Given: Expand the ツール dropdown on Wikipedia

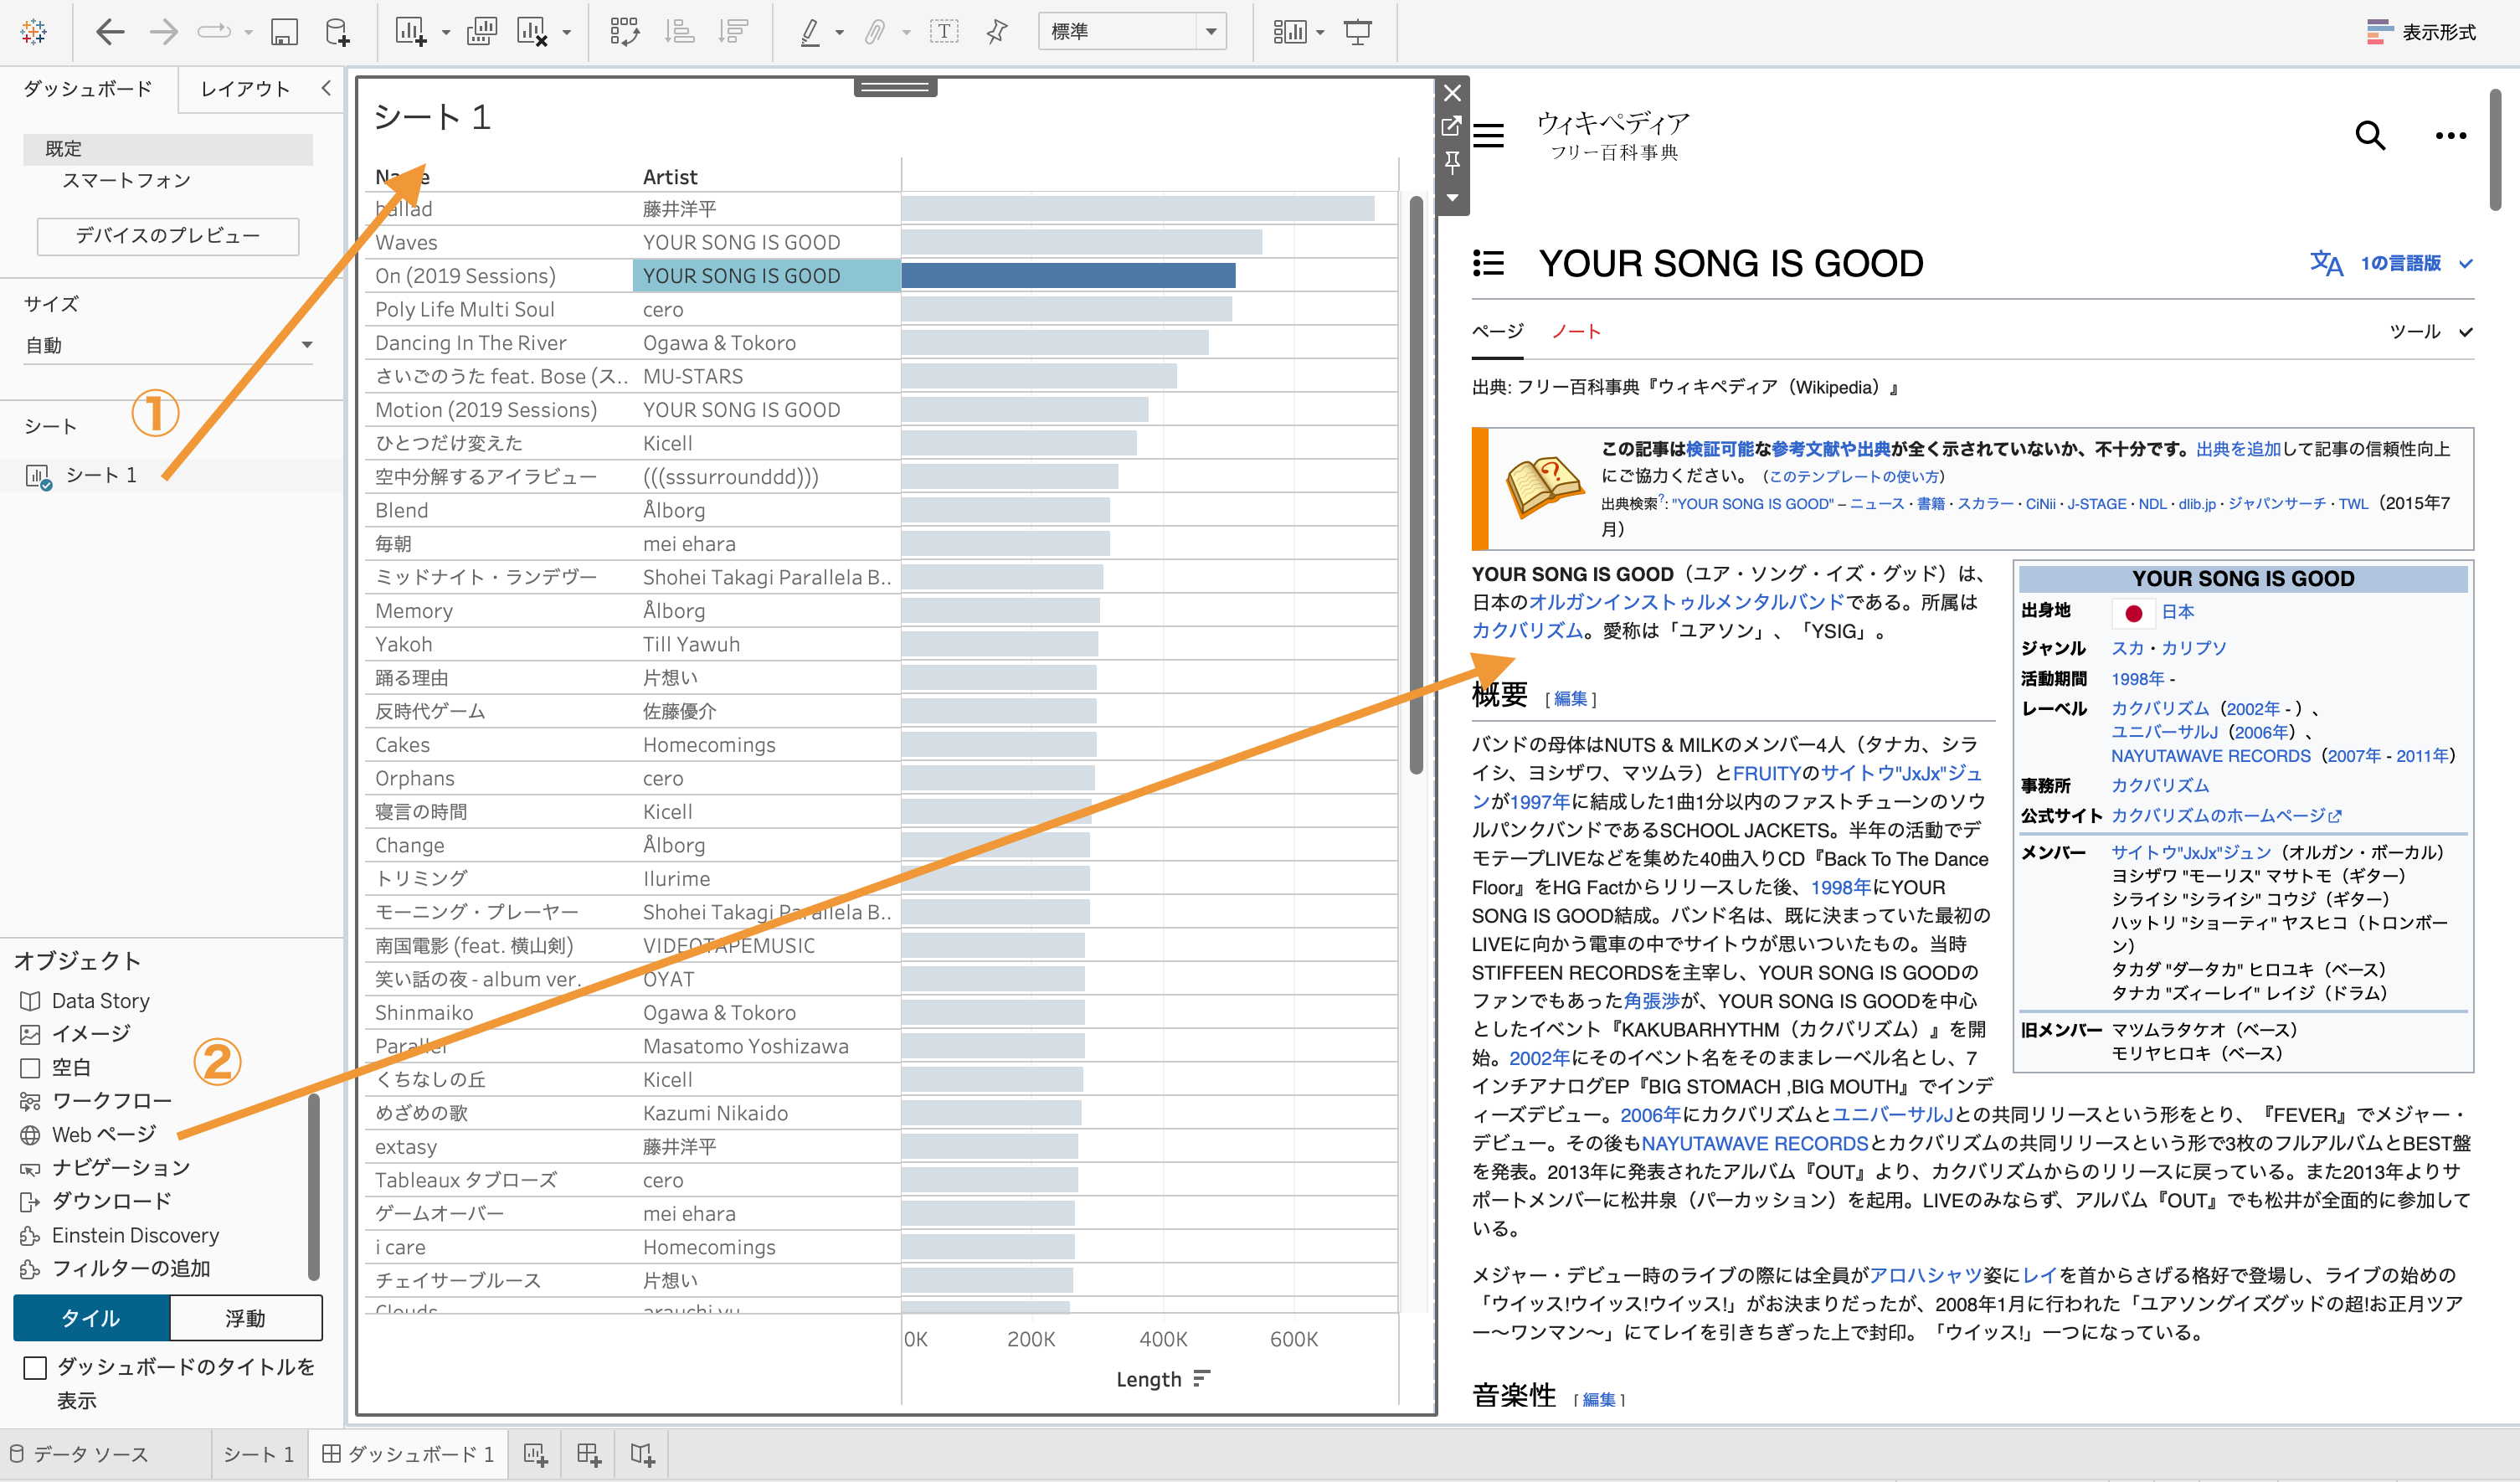Looking at the screenshot, I should coord(2430,331).
